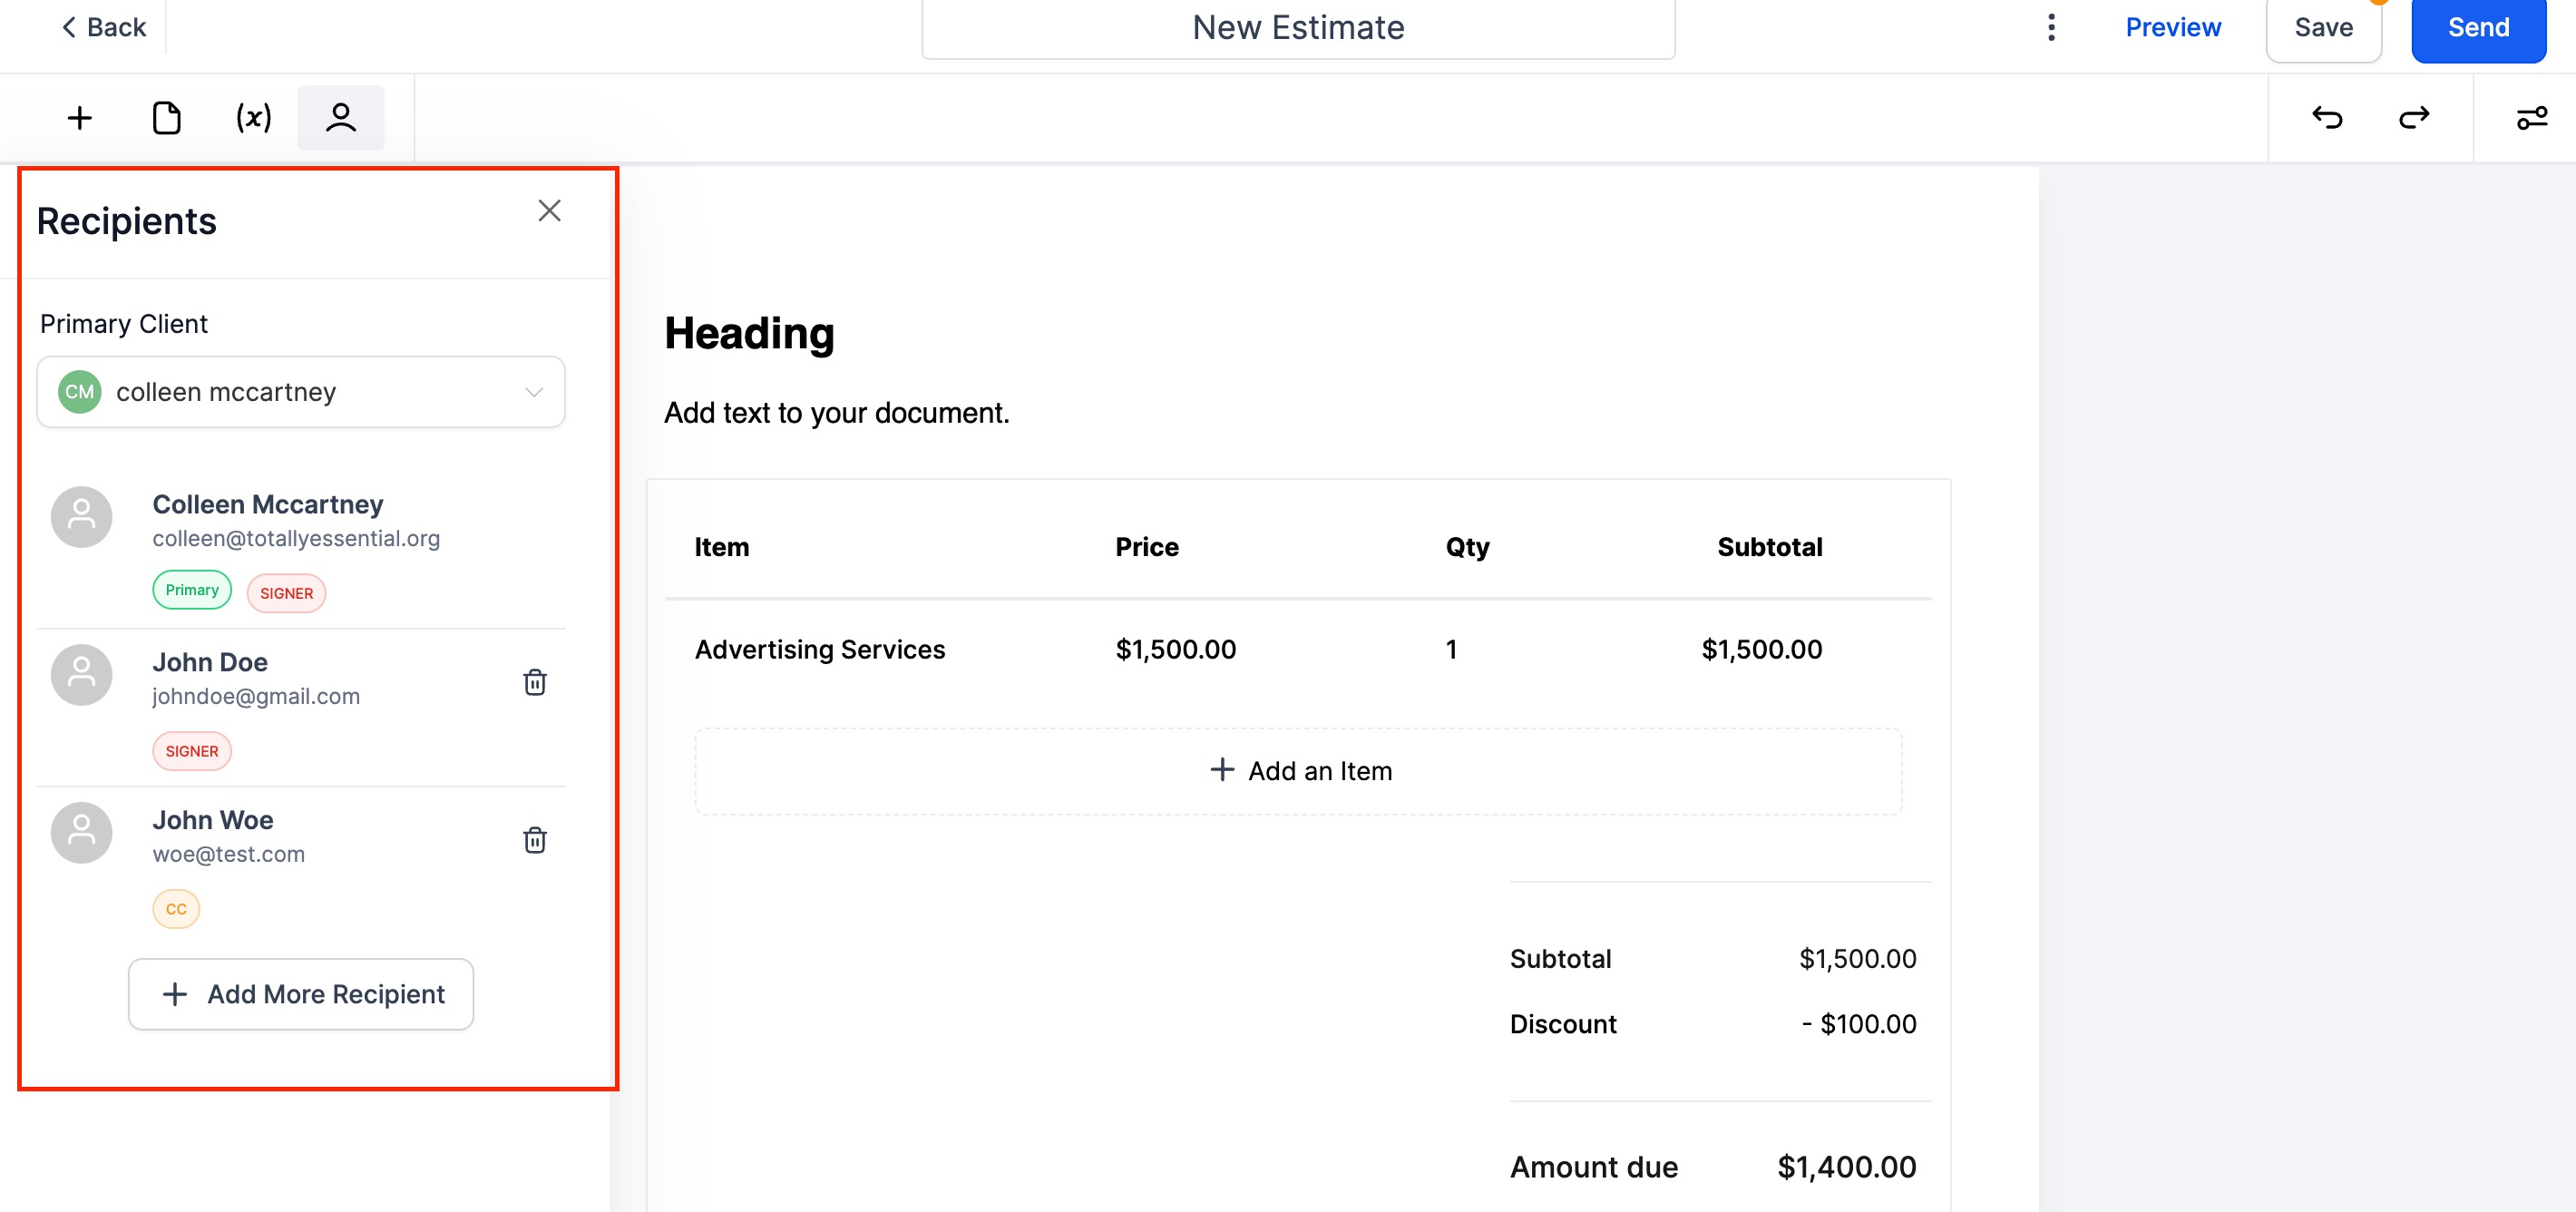Click the undo arrow icon
This screenshot has height=1212, width=2576.
tap(2327, 118)
